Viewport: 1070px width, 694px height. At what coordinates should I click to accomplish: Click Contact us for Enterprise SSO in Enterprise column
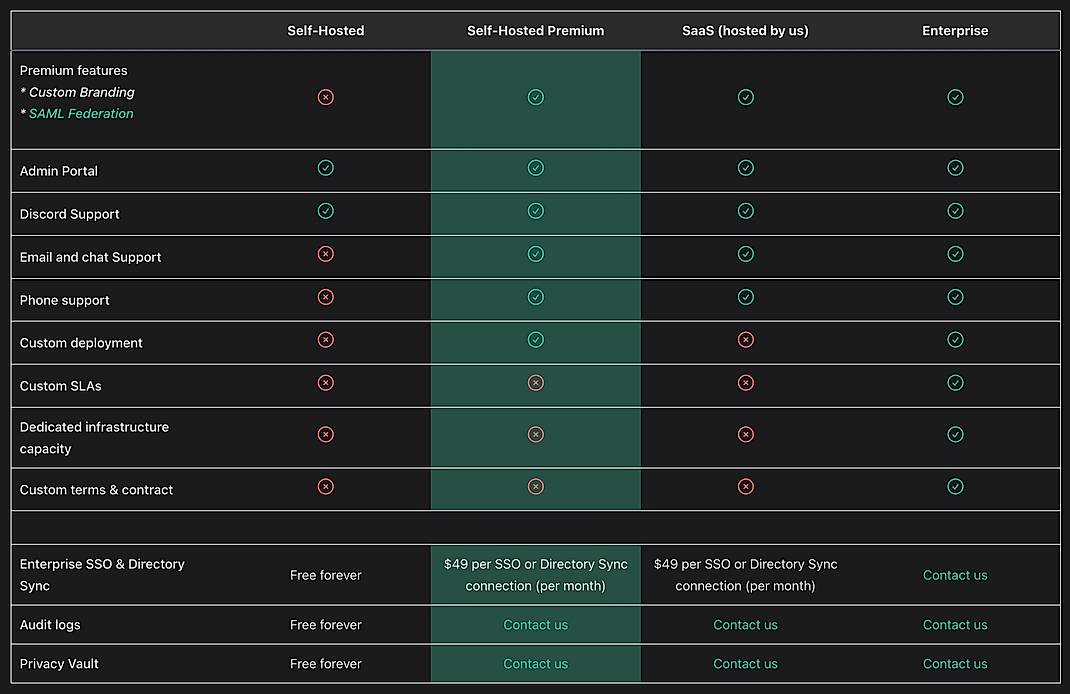coord(955,575)
